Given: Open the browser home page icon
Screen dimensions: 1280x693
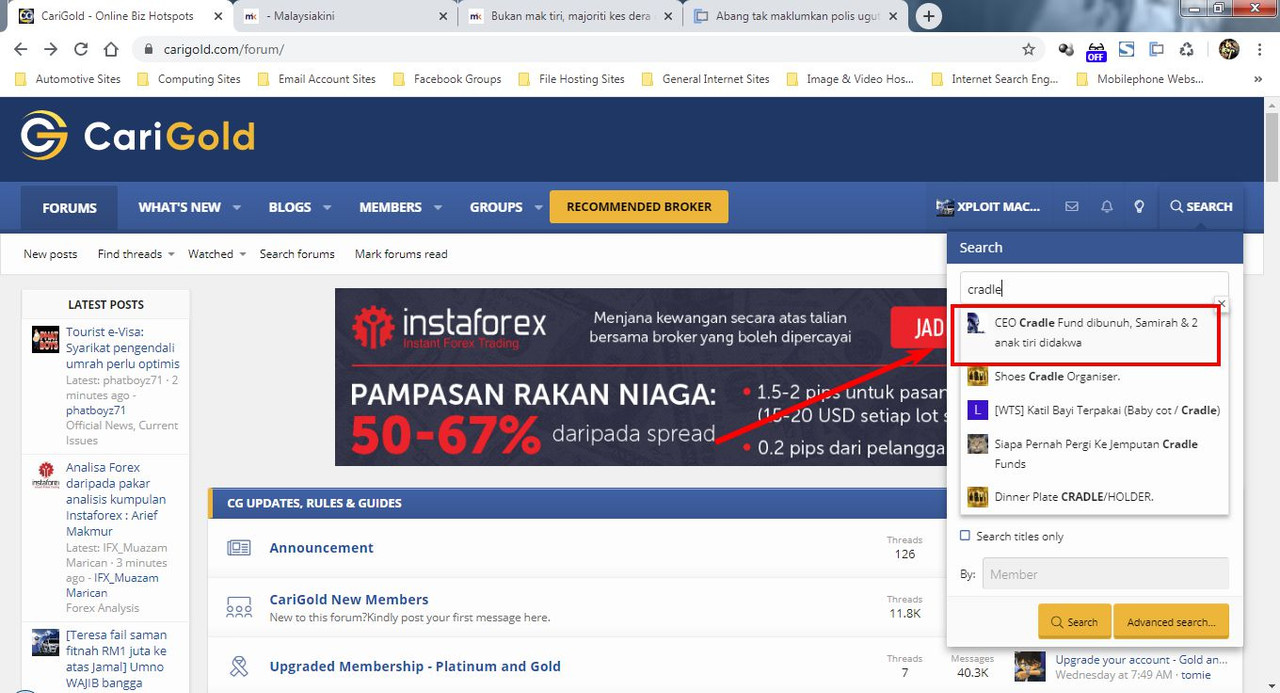Looking at the screenshot, I should point(111,49).
